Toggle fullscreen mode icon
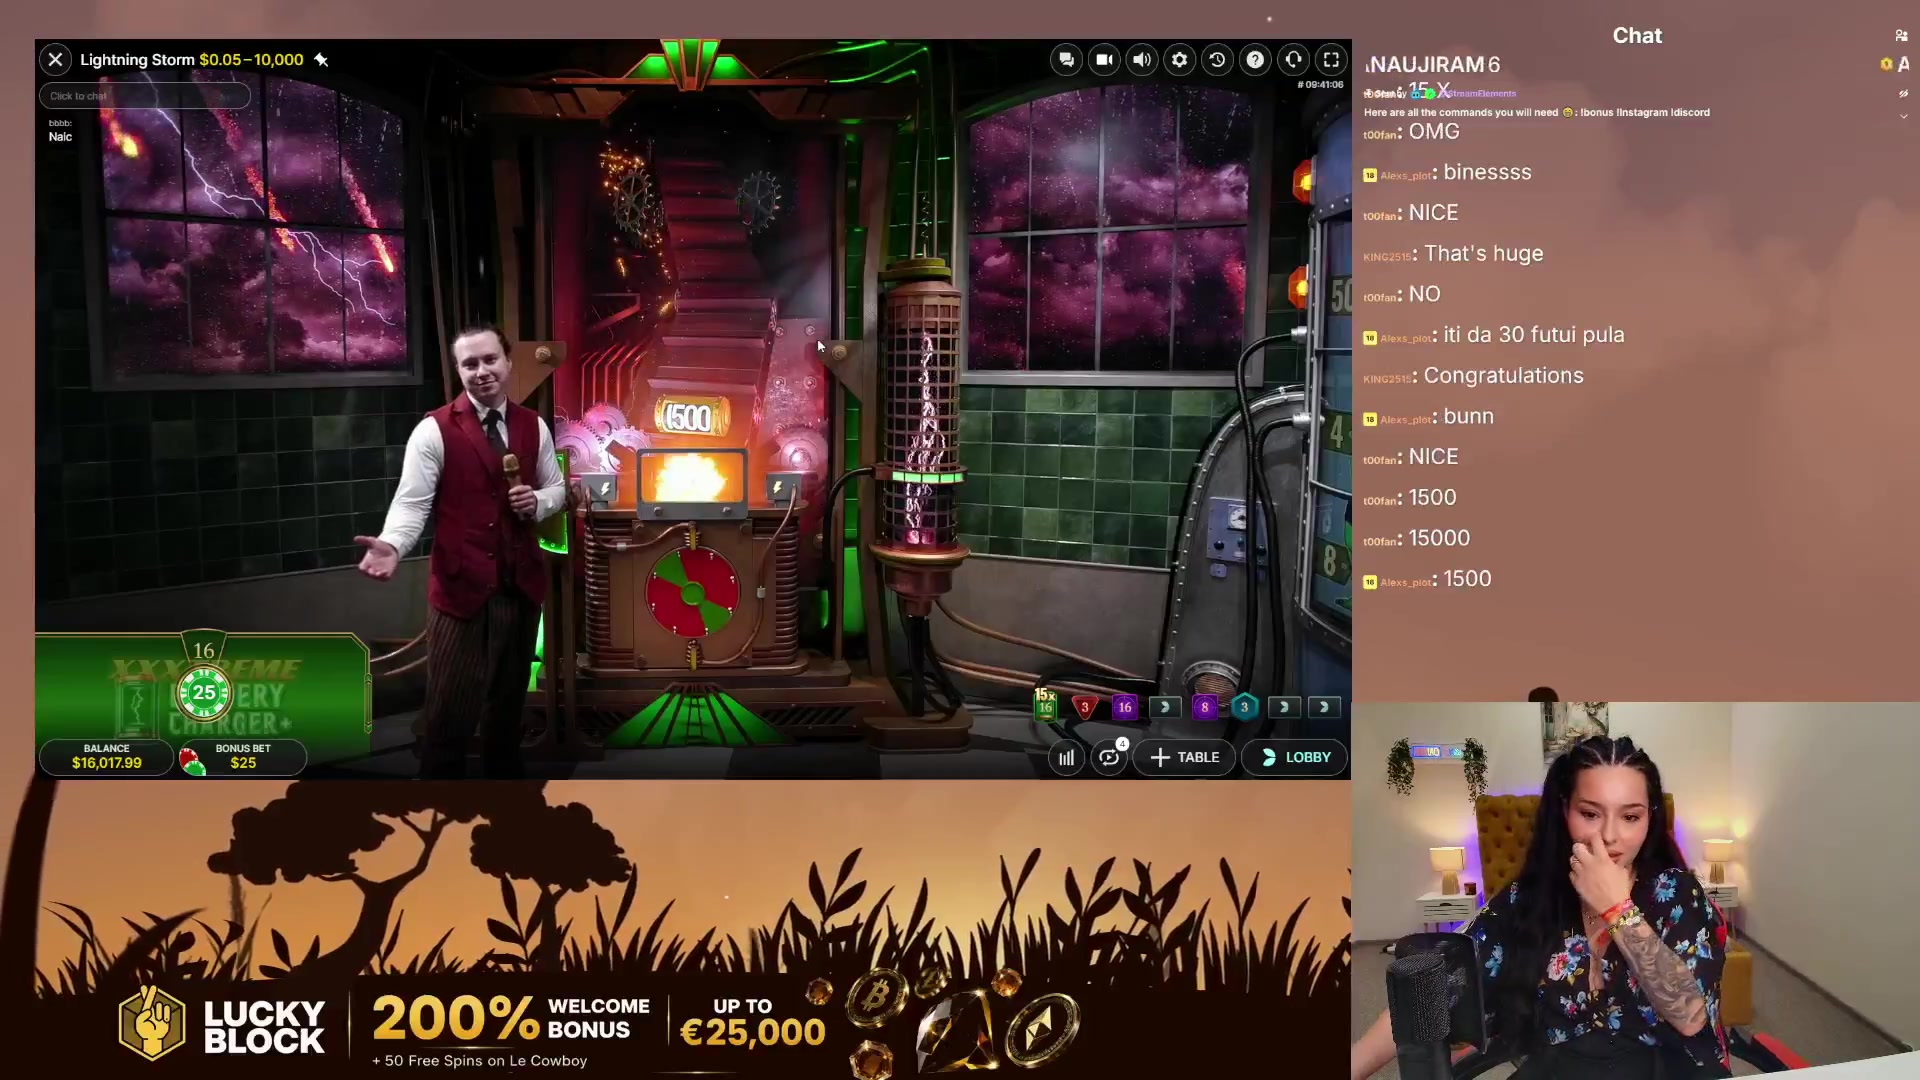This screenshot has width=1920, height=1080. 1331,60
